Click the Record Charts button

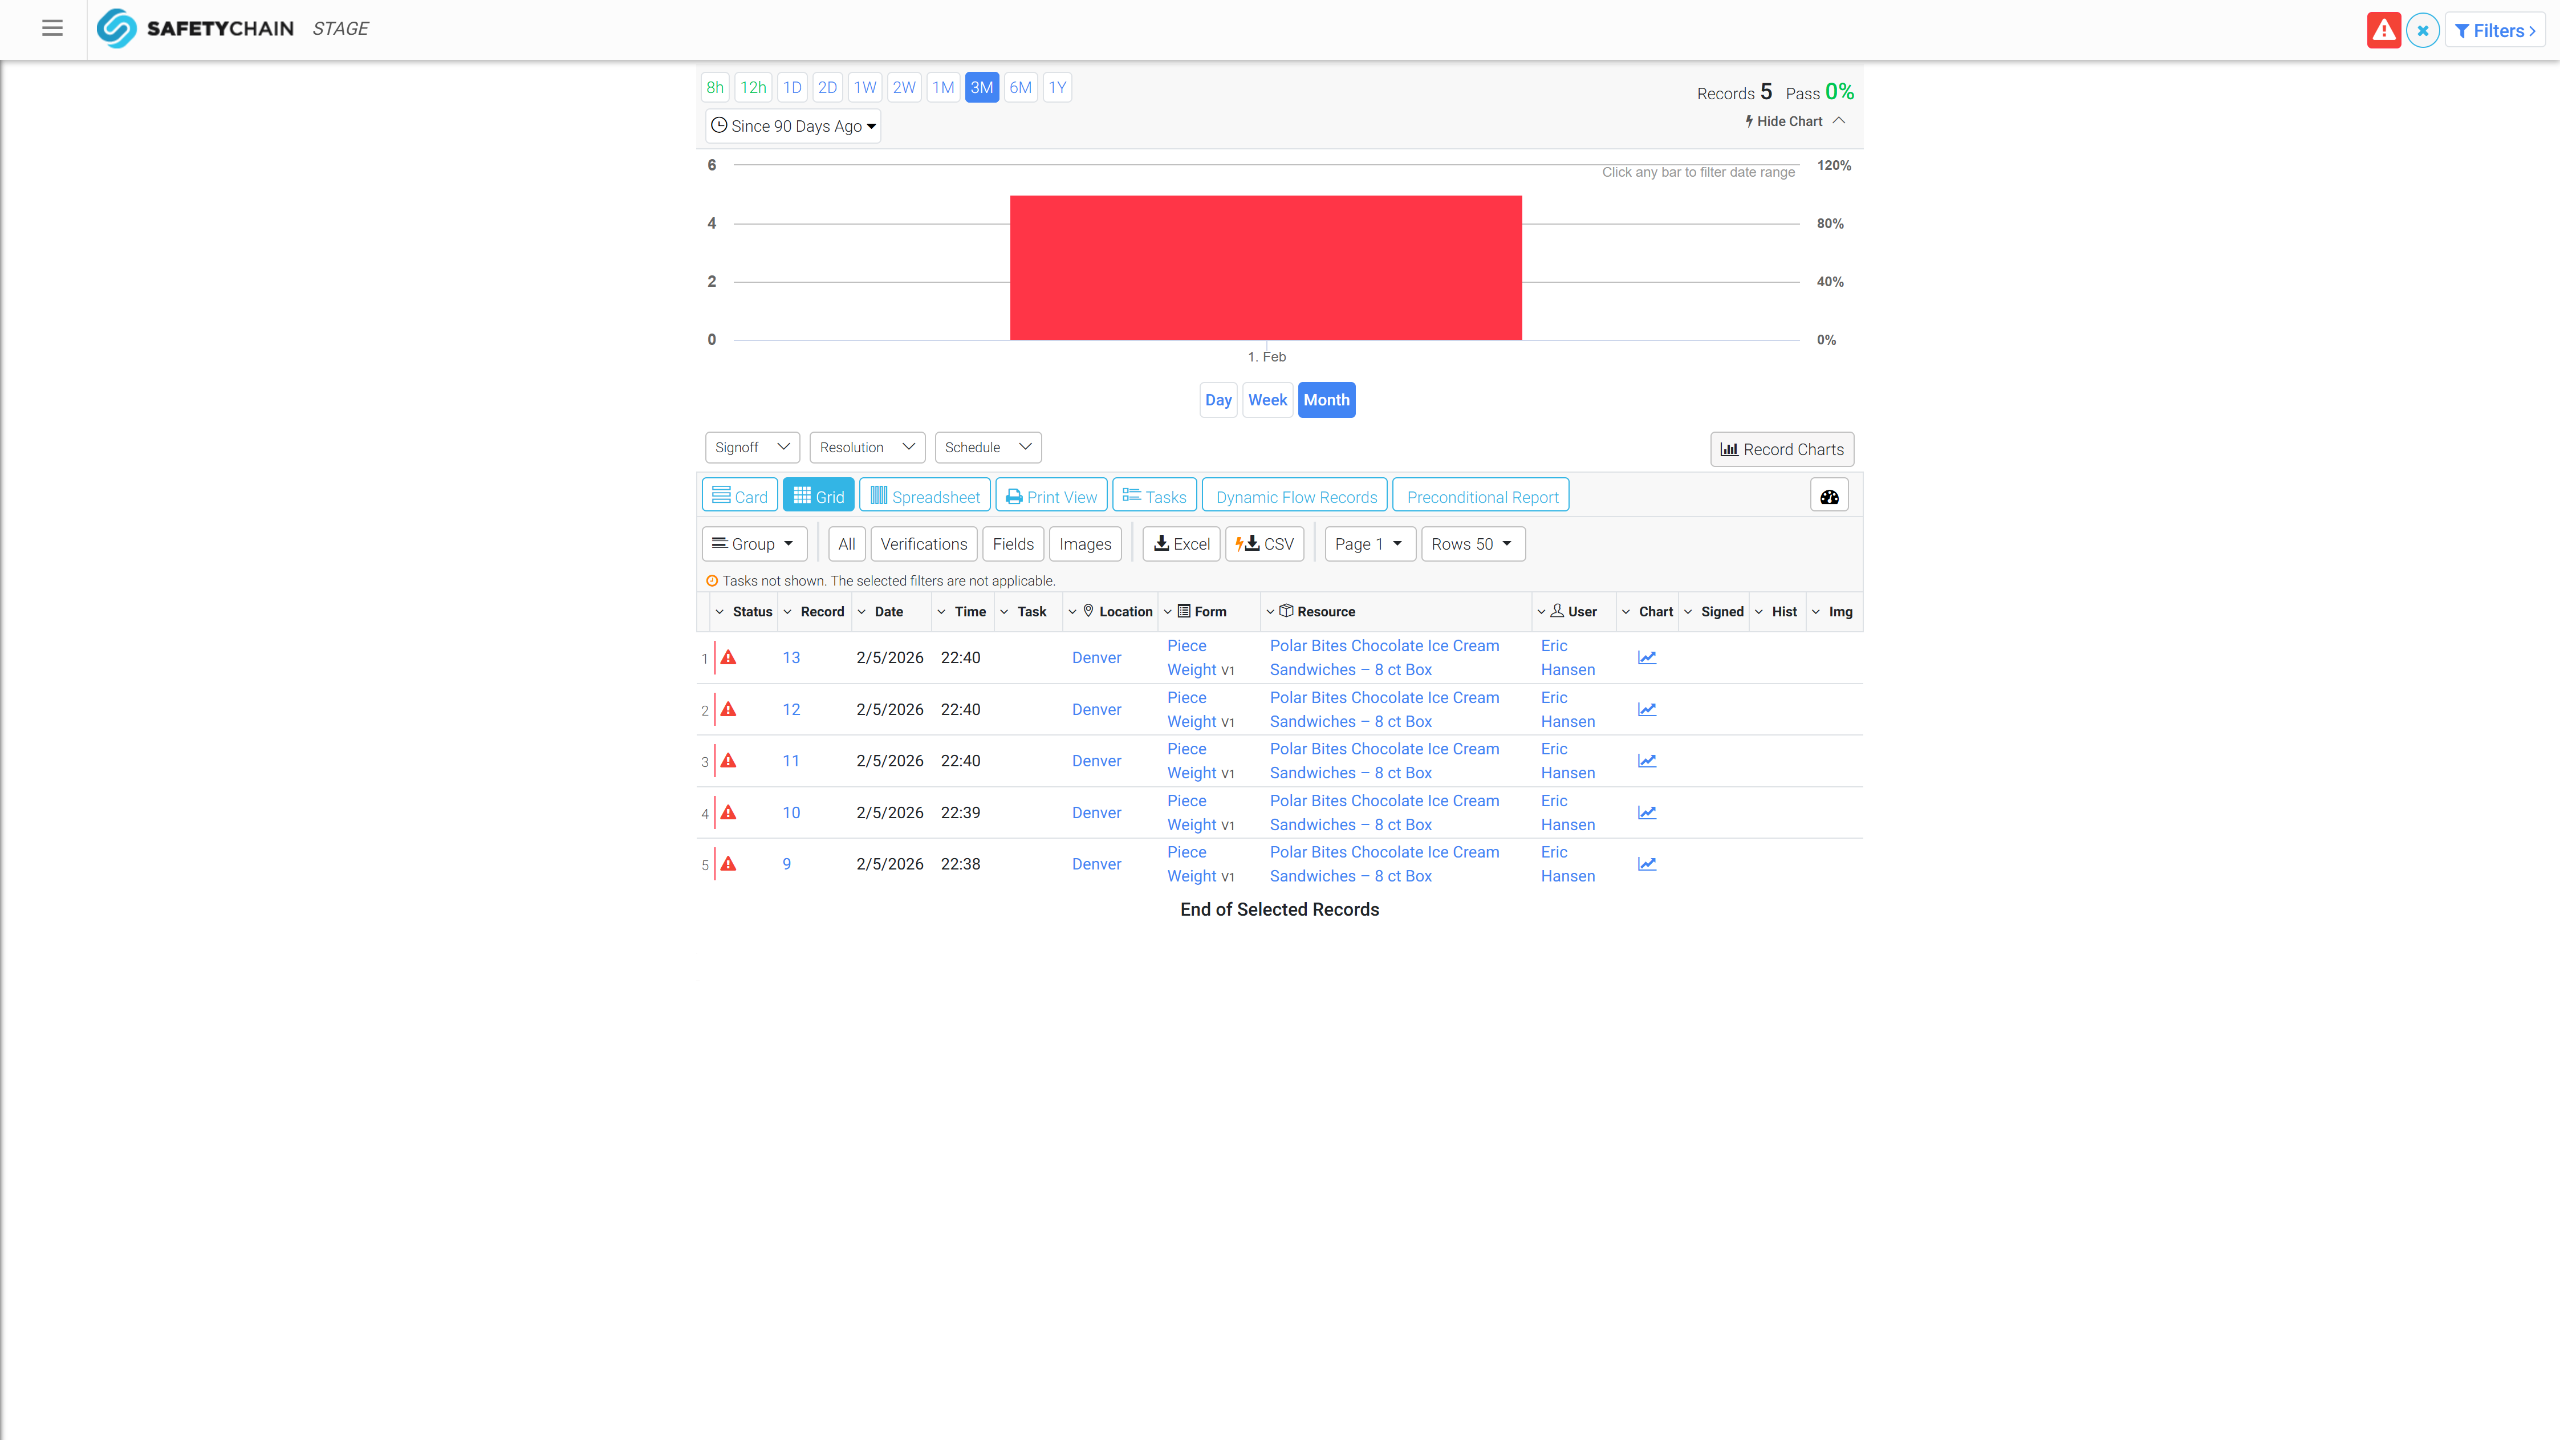1782,449
